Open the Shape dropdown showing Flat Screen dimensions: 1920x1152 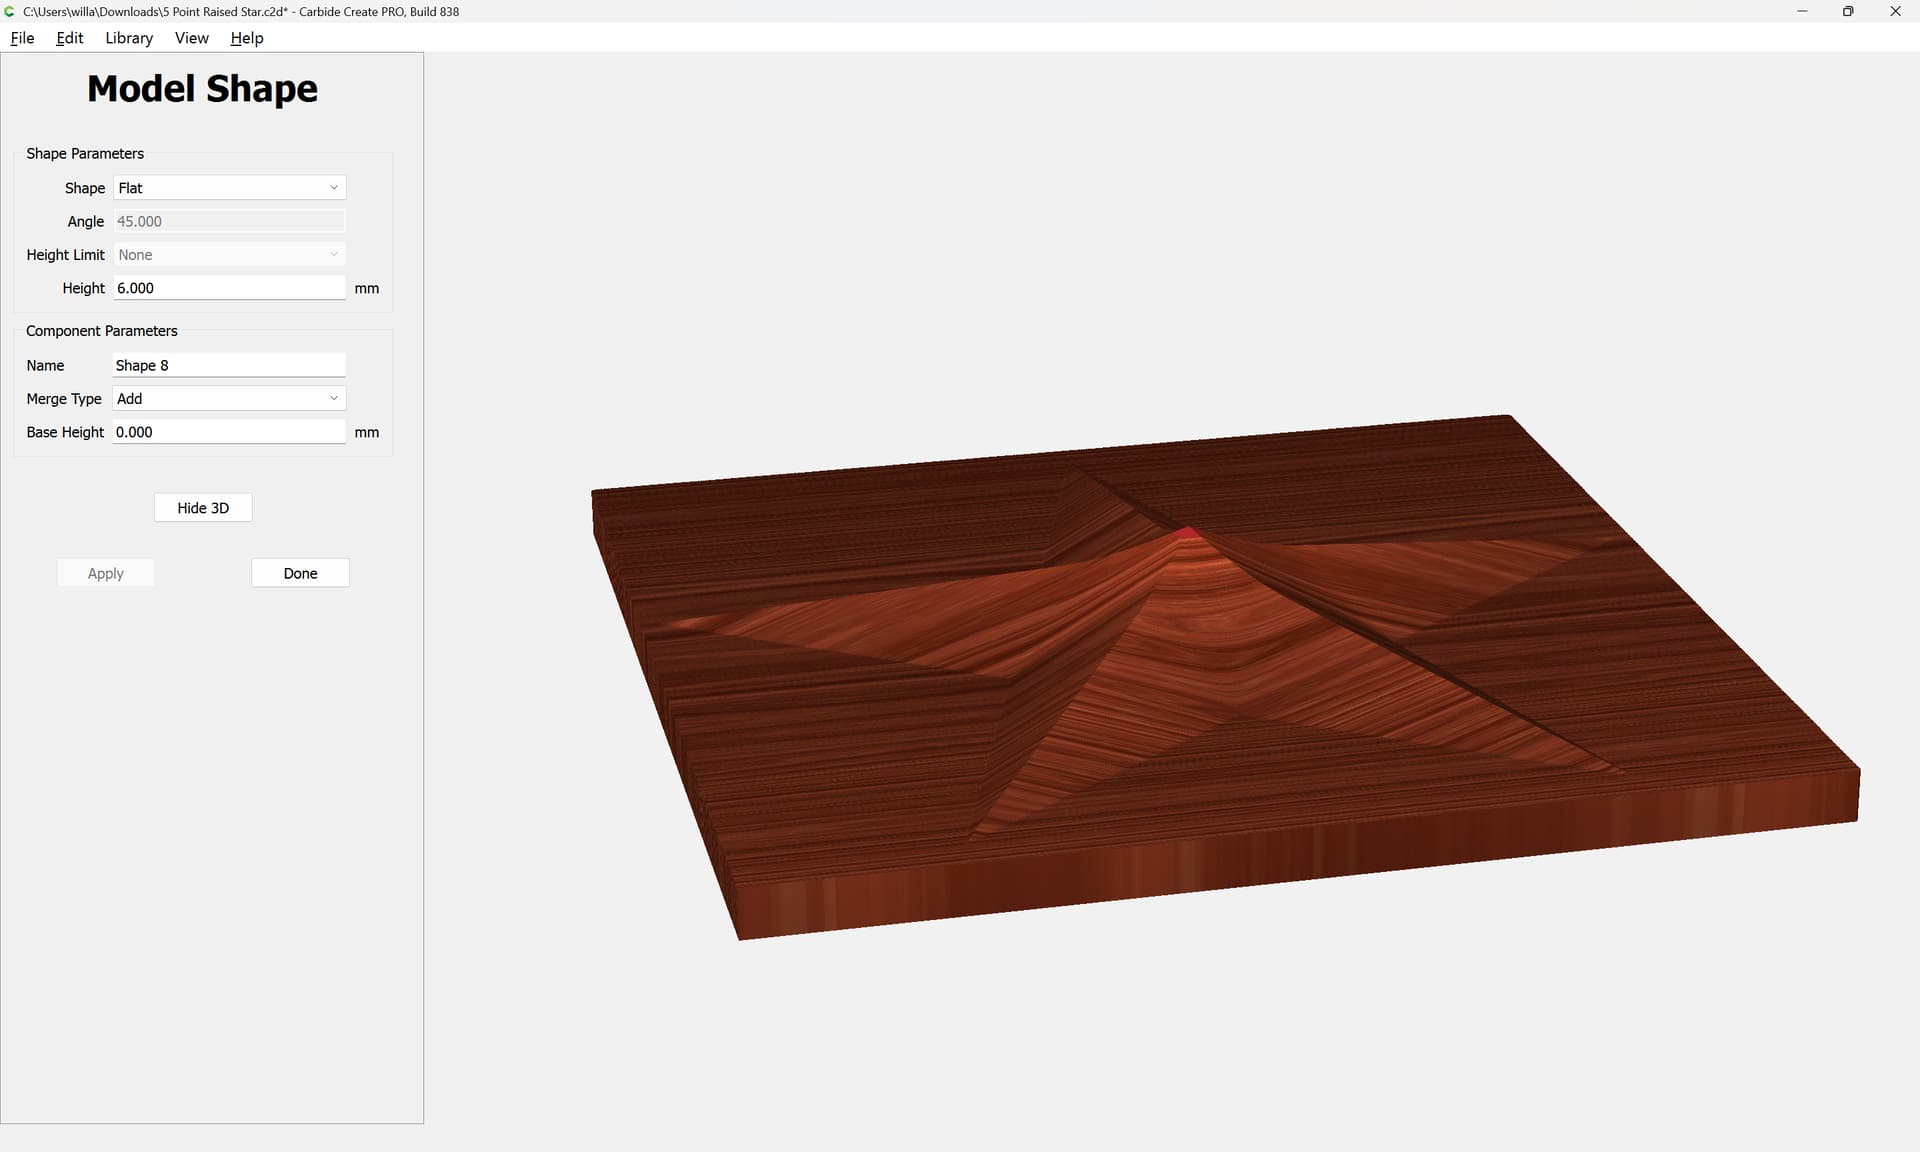[x=229, y=188]
